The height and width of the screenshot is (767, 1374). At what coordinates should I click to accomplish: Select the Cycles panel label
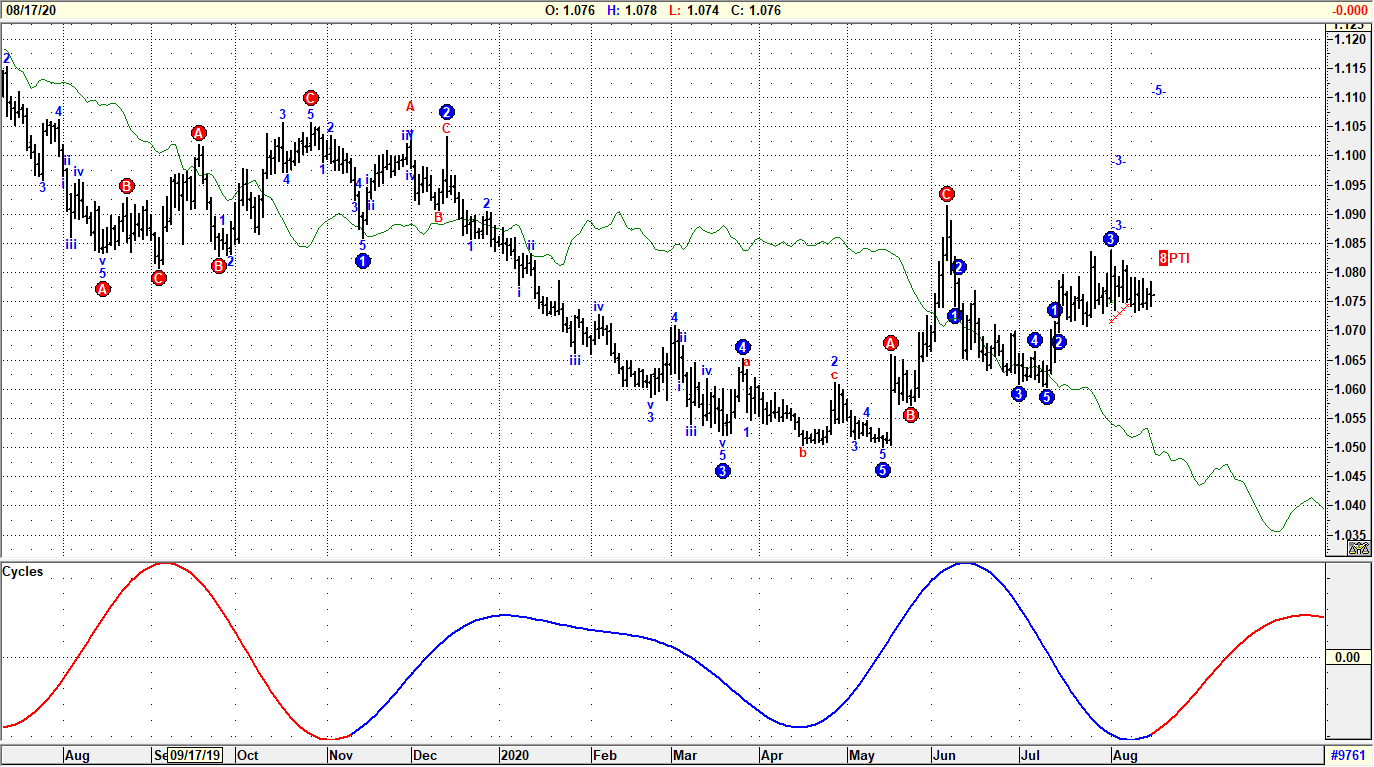24,570
